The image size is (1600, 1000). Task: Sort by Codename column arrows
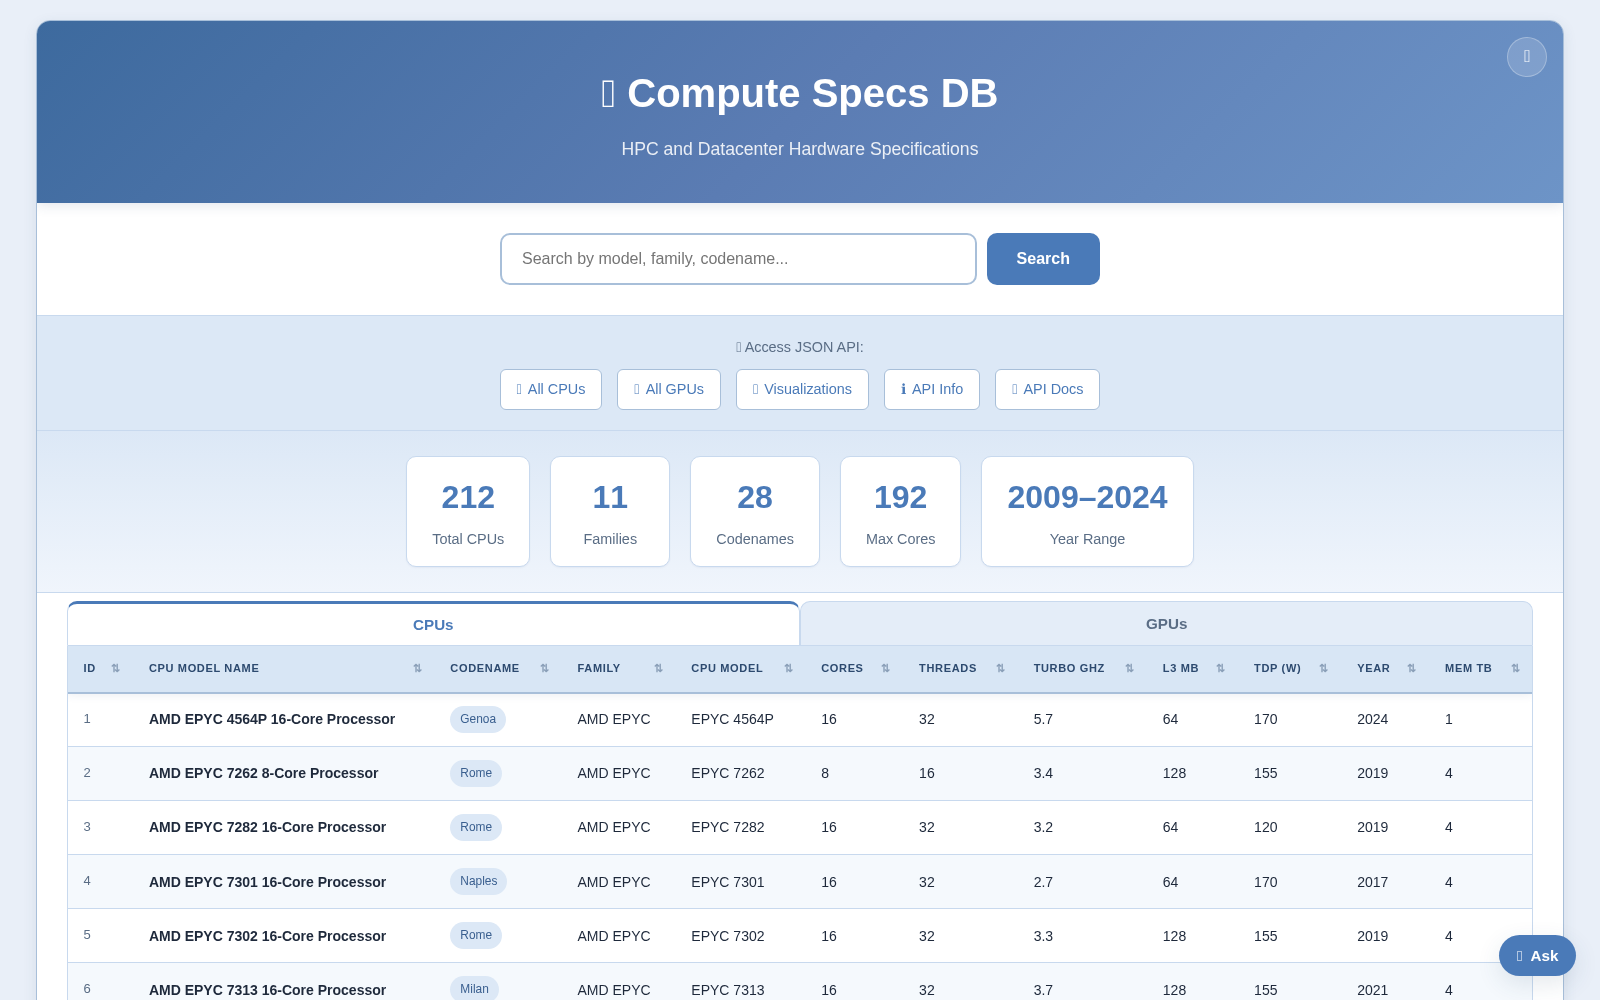point(544,669)
